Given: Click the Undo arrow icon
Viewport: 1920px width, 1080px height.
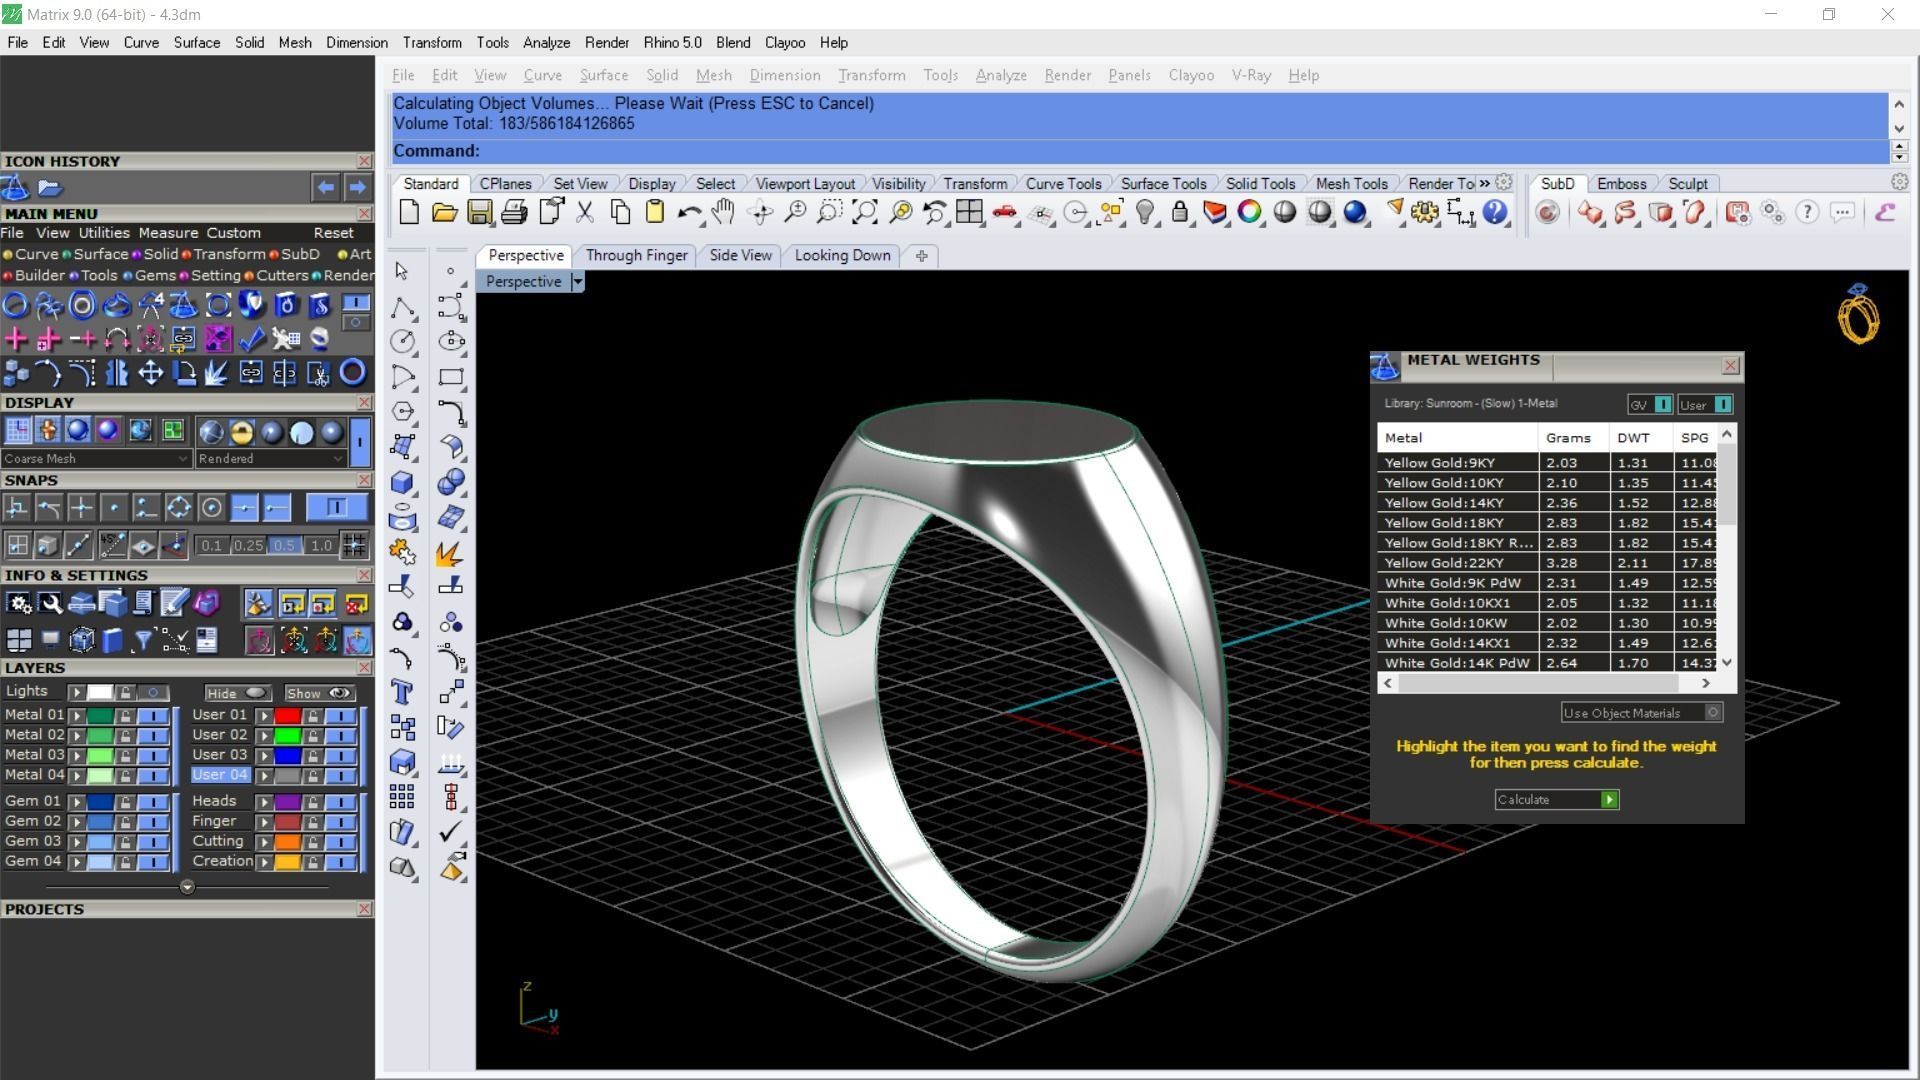Looking at the screenshot, I should click(x=689, y=212).
